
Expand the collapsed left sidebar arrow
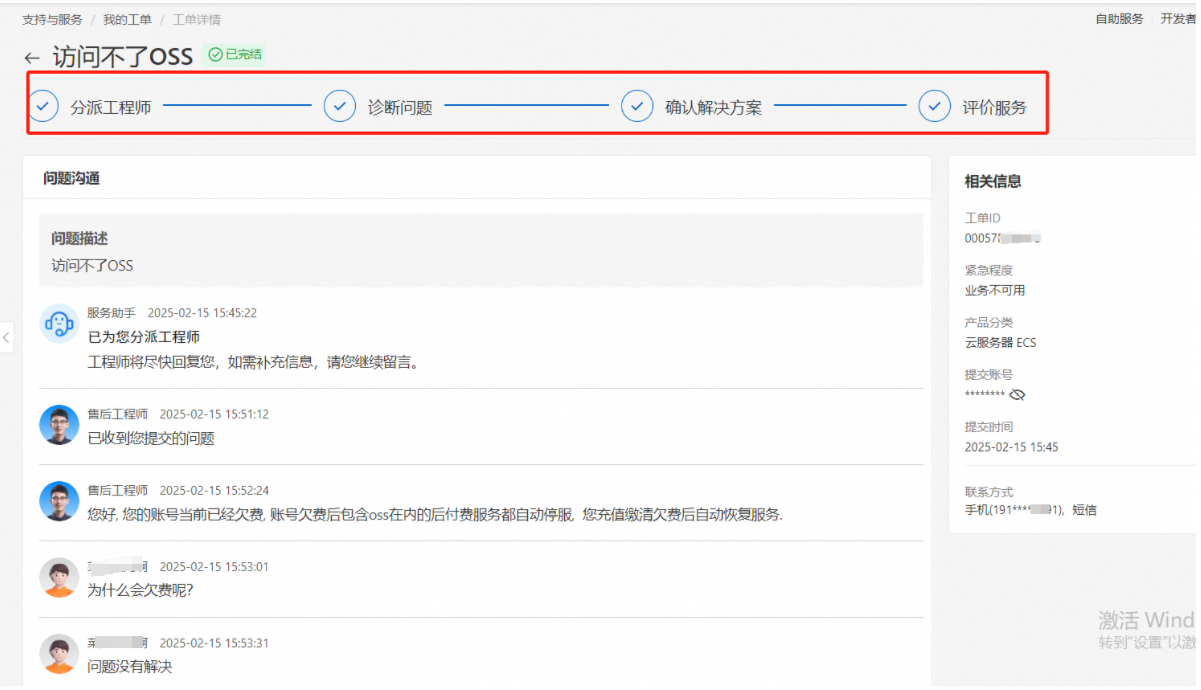tap(6, 338)
